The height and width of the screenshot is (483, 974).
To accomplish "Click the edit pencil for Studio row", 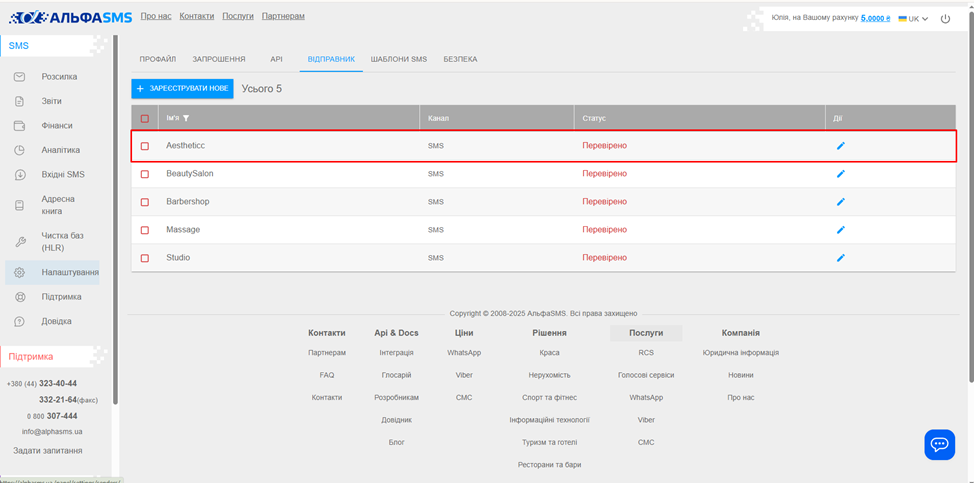I will (x=840, y=258).
